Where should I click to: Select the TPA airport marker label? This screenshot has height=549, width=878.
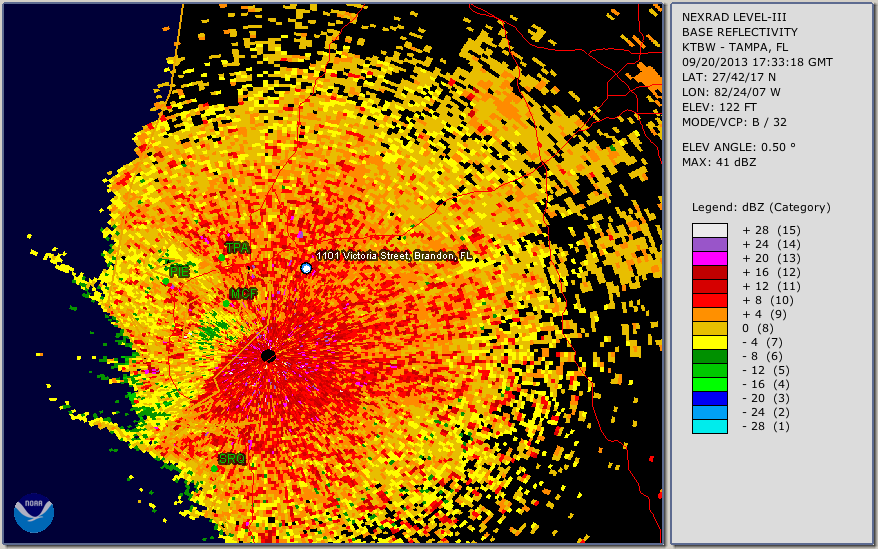coord(237,248)
